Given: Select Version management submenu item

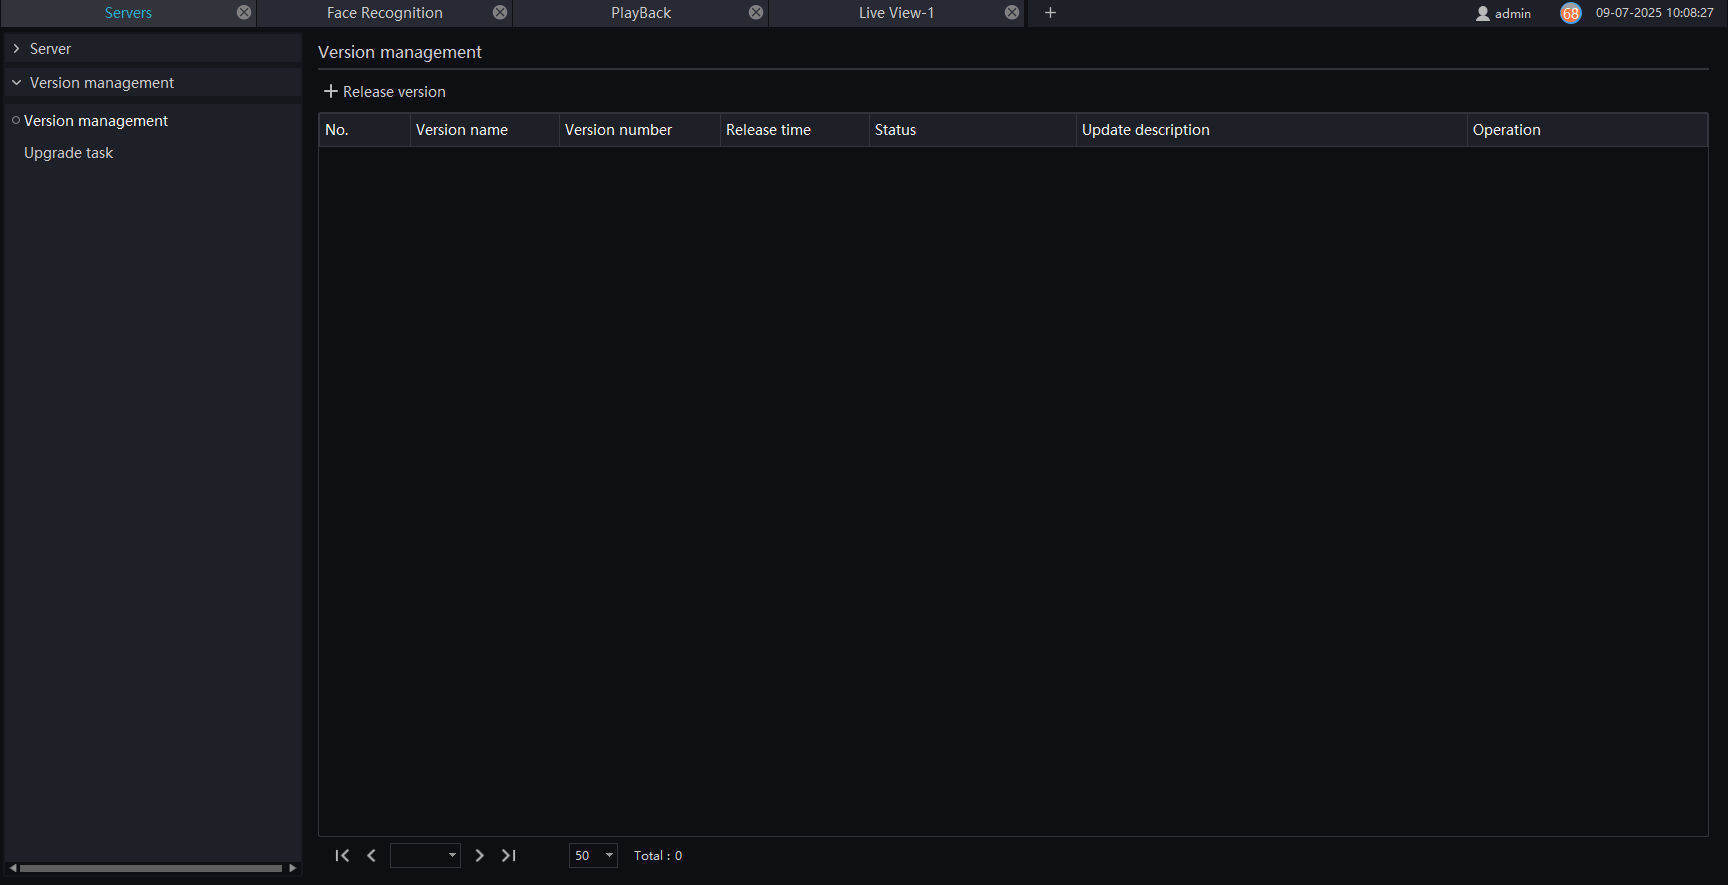Looking at the screenshot, I should 96,120.
